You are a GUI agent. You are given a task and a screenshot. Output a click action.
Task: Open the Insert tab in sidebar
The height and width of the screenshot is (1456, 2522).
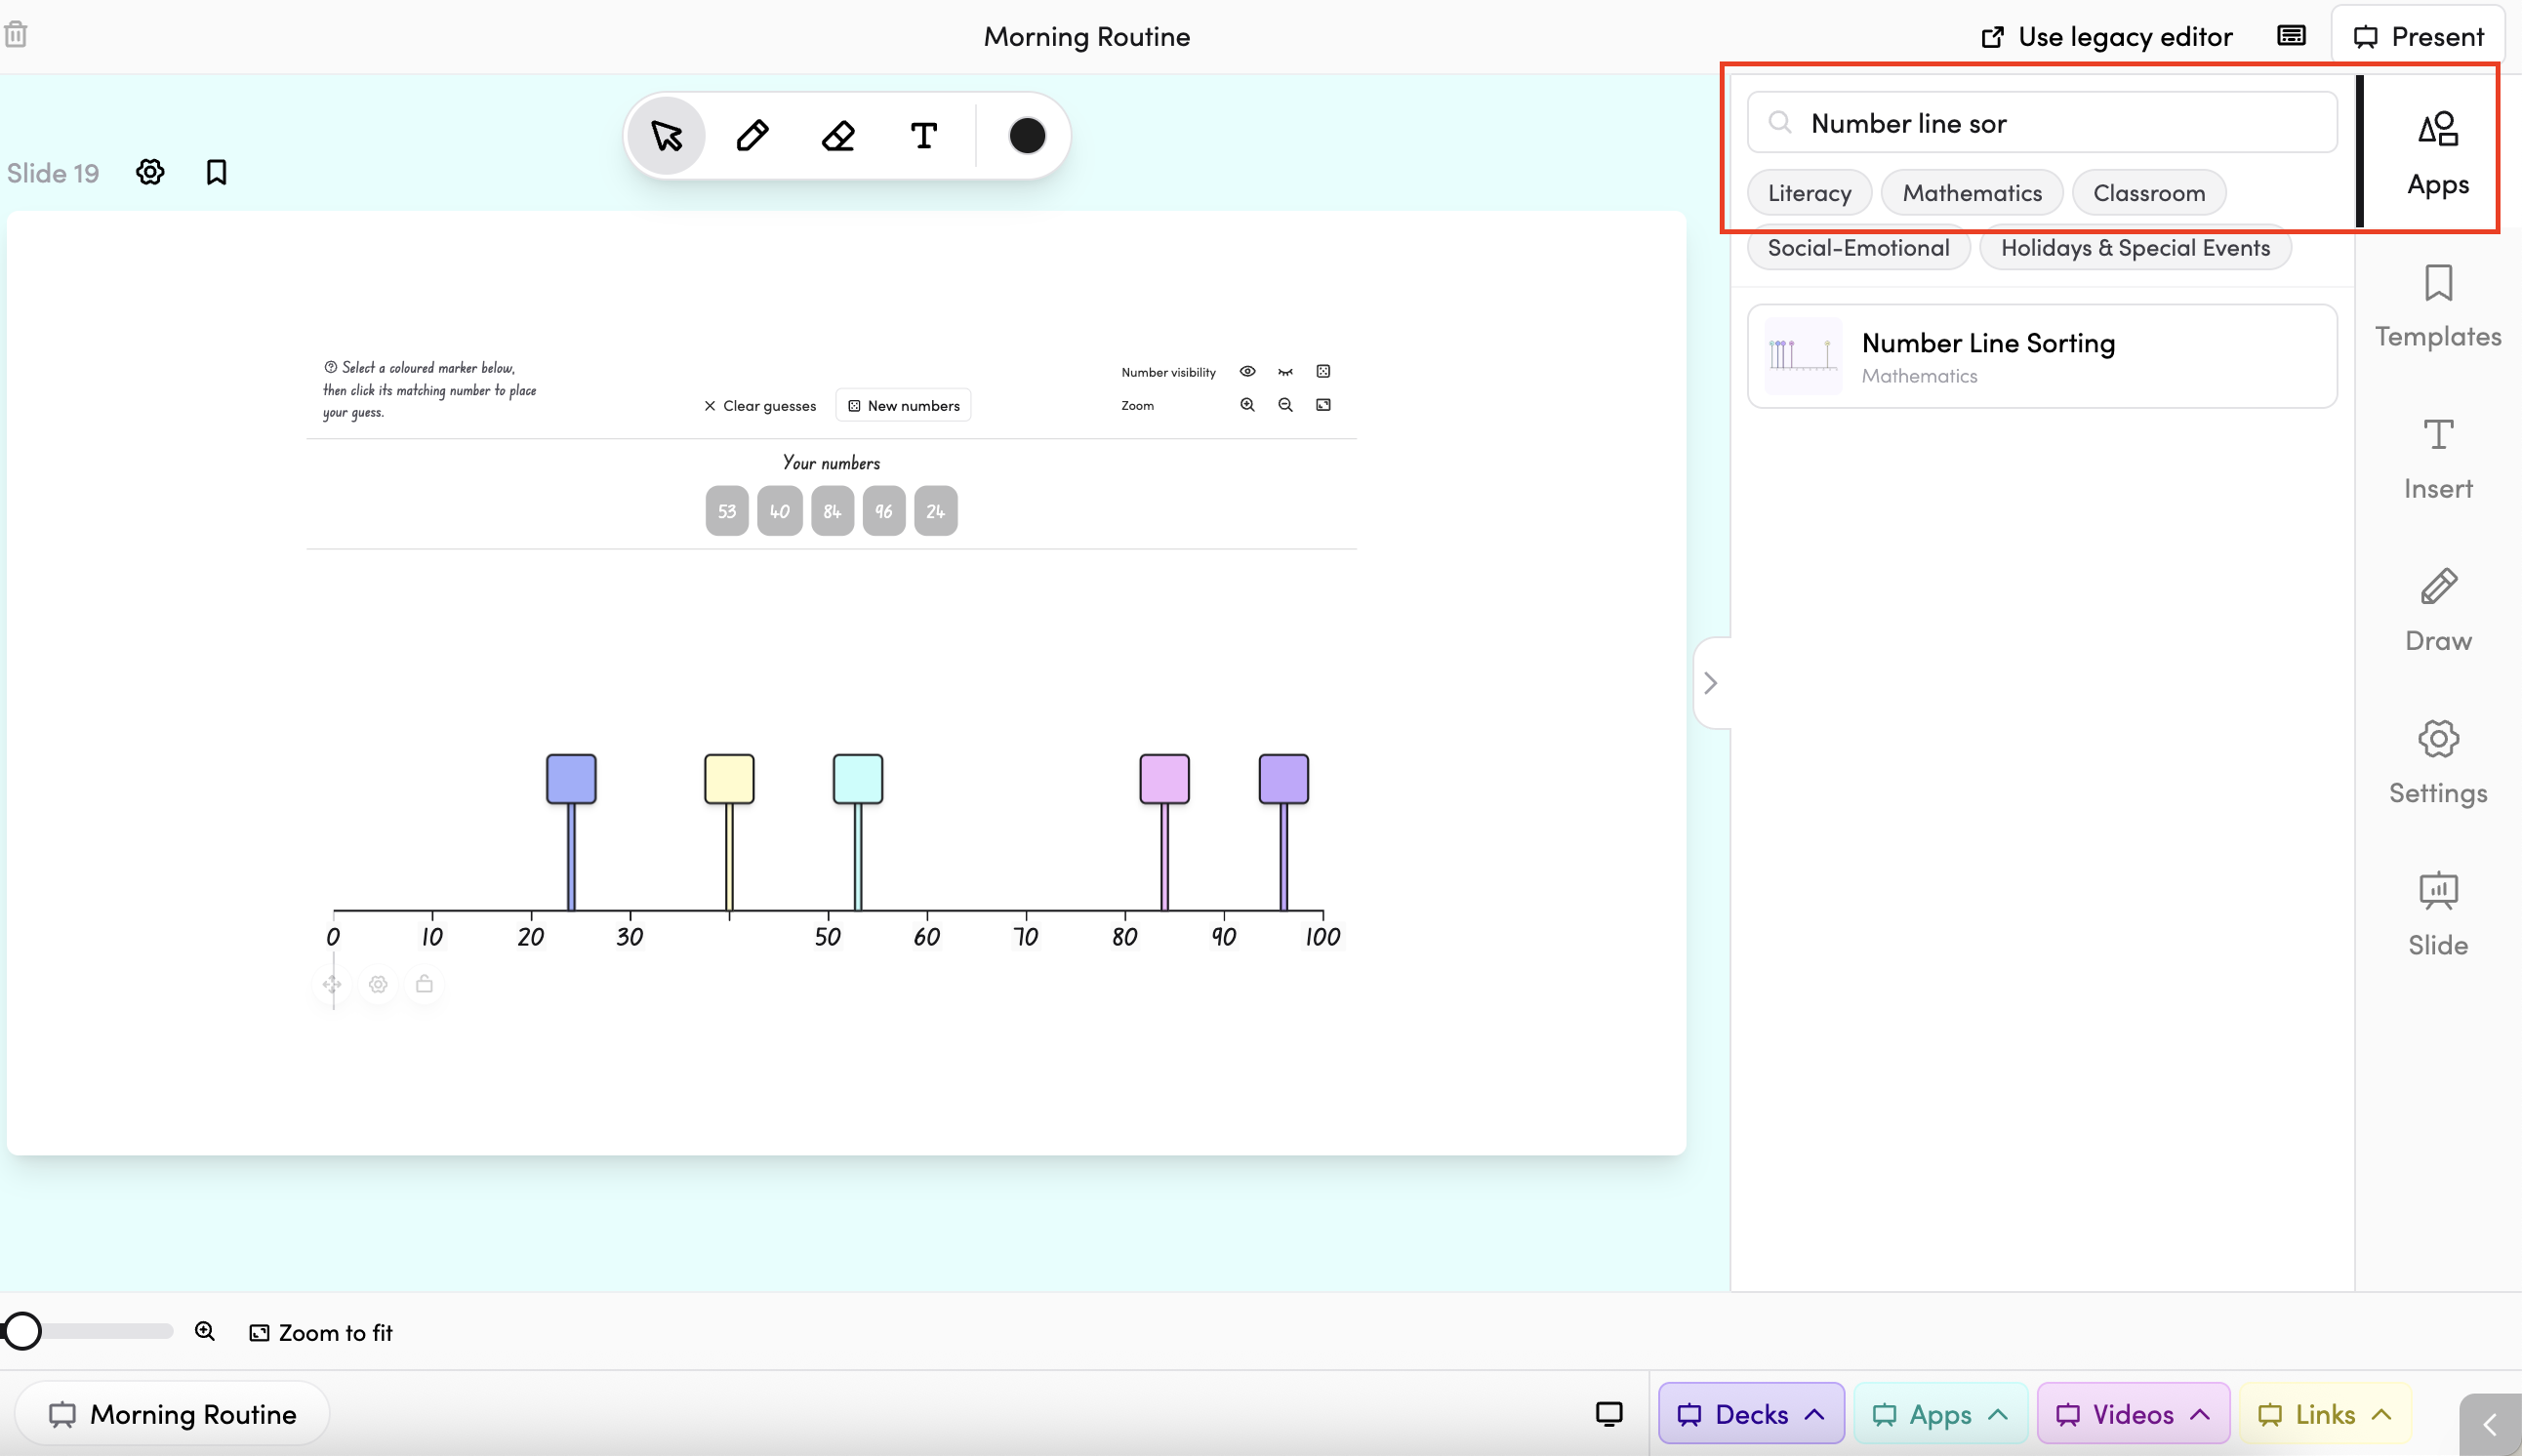click(x=2437, y=458)
